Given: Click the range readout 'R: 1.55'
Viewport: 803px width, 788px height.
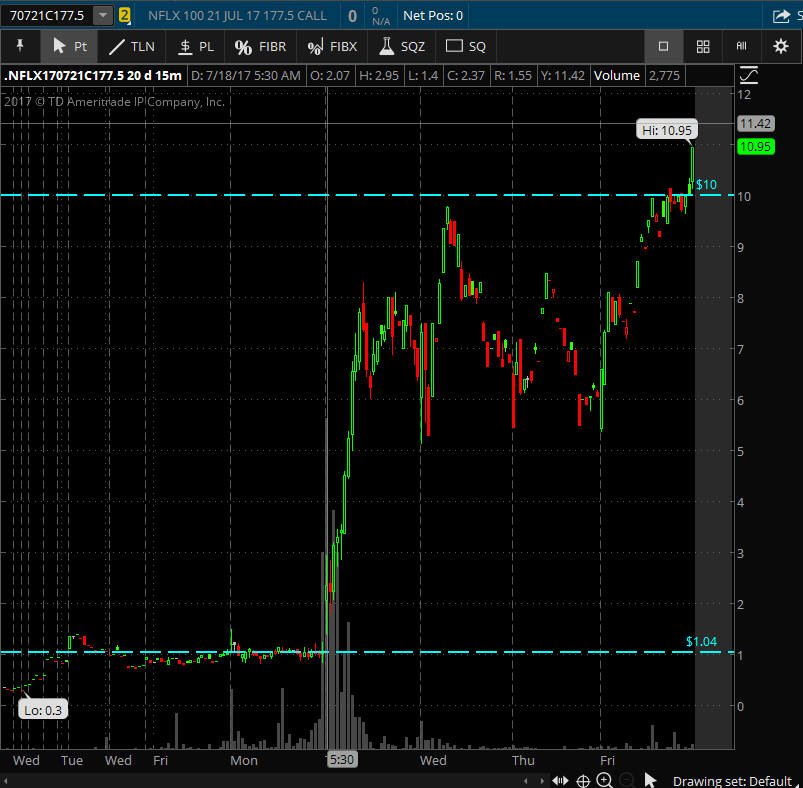Looking at the screenshot, I should [x=513, y=76].
